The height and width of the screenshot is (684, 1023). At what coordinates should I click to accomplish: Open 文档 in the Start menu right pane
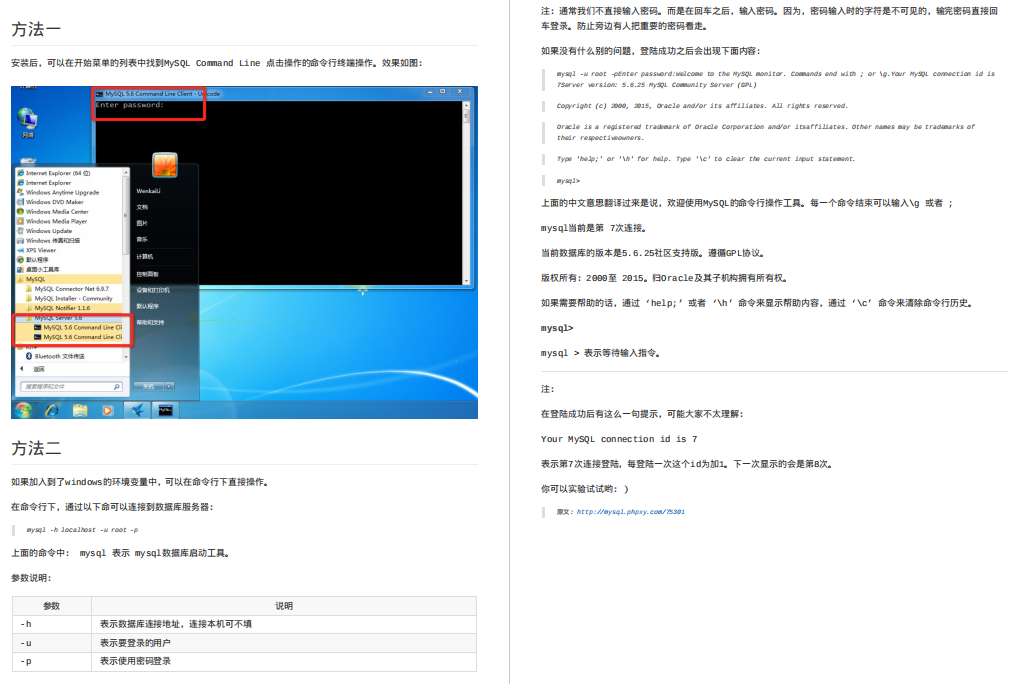tap(142, 207)
